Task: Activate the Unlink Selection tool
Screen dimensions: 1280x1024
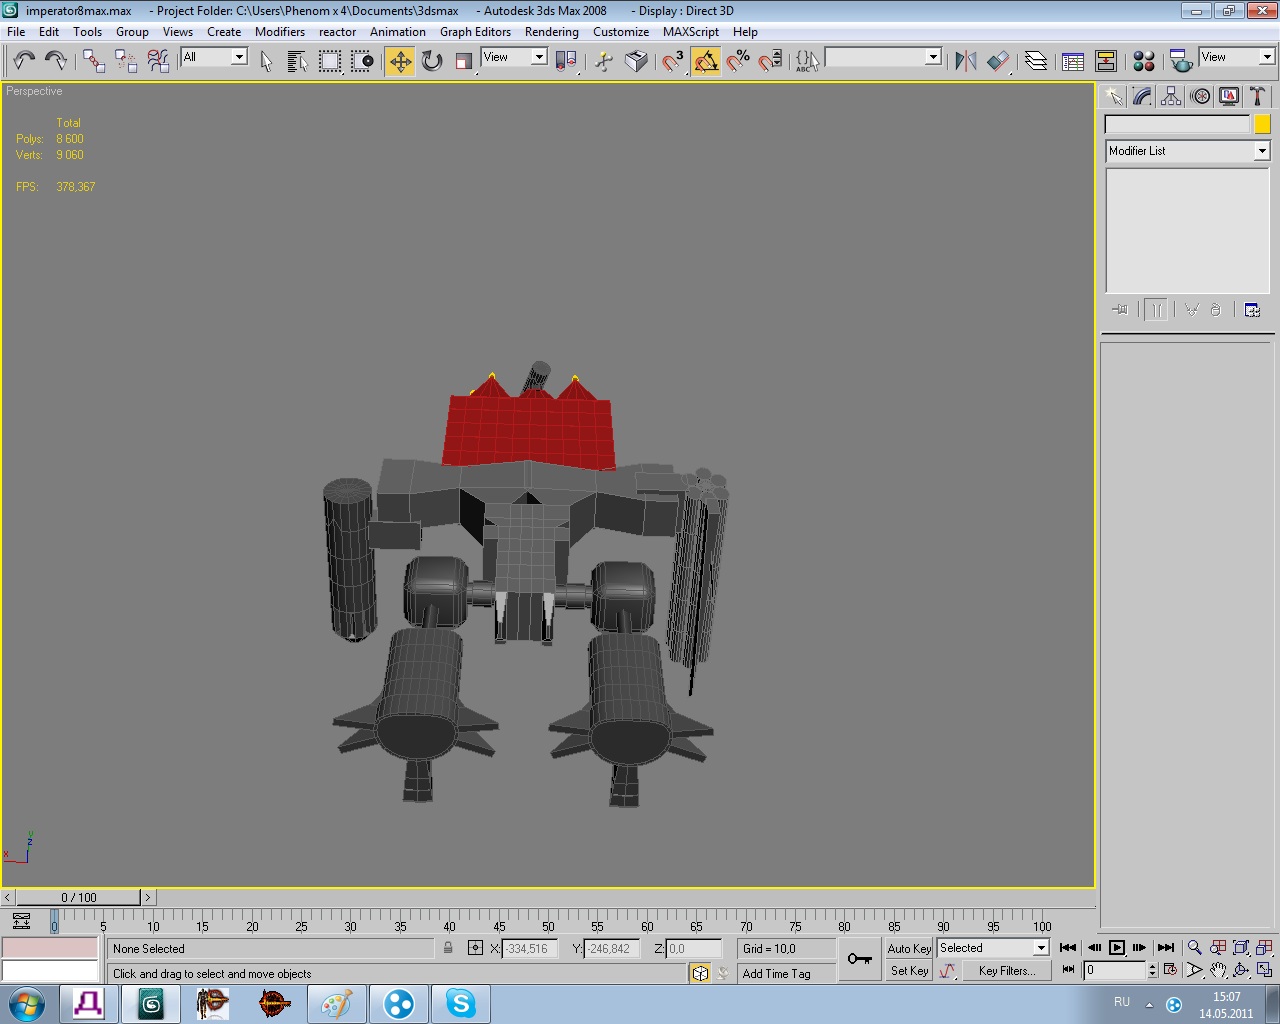Action: (126, 61)
